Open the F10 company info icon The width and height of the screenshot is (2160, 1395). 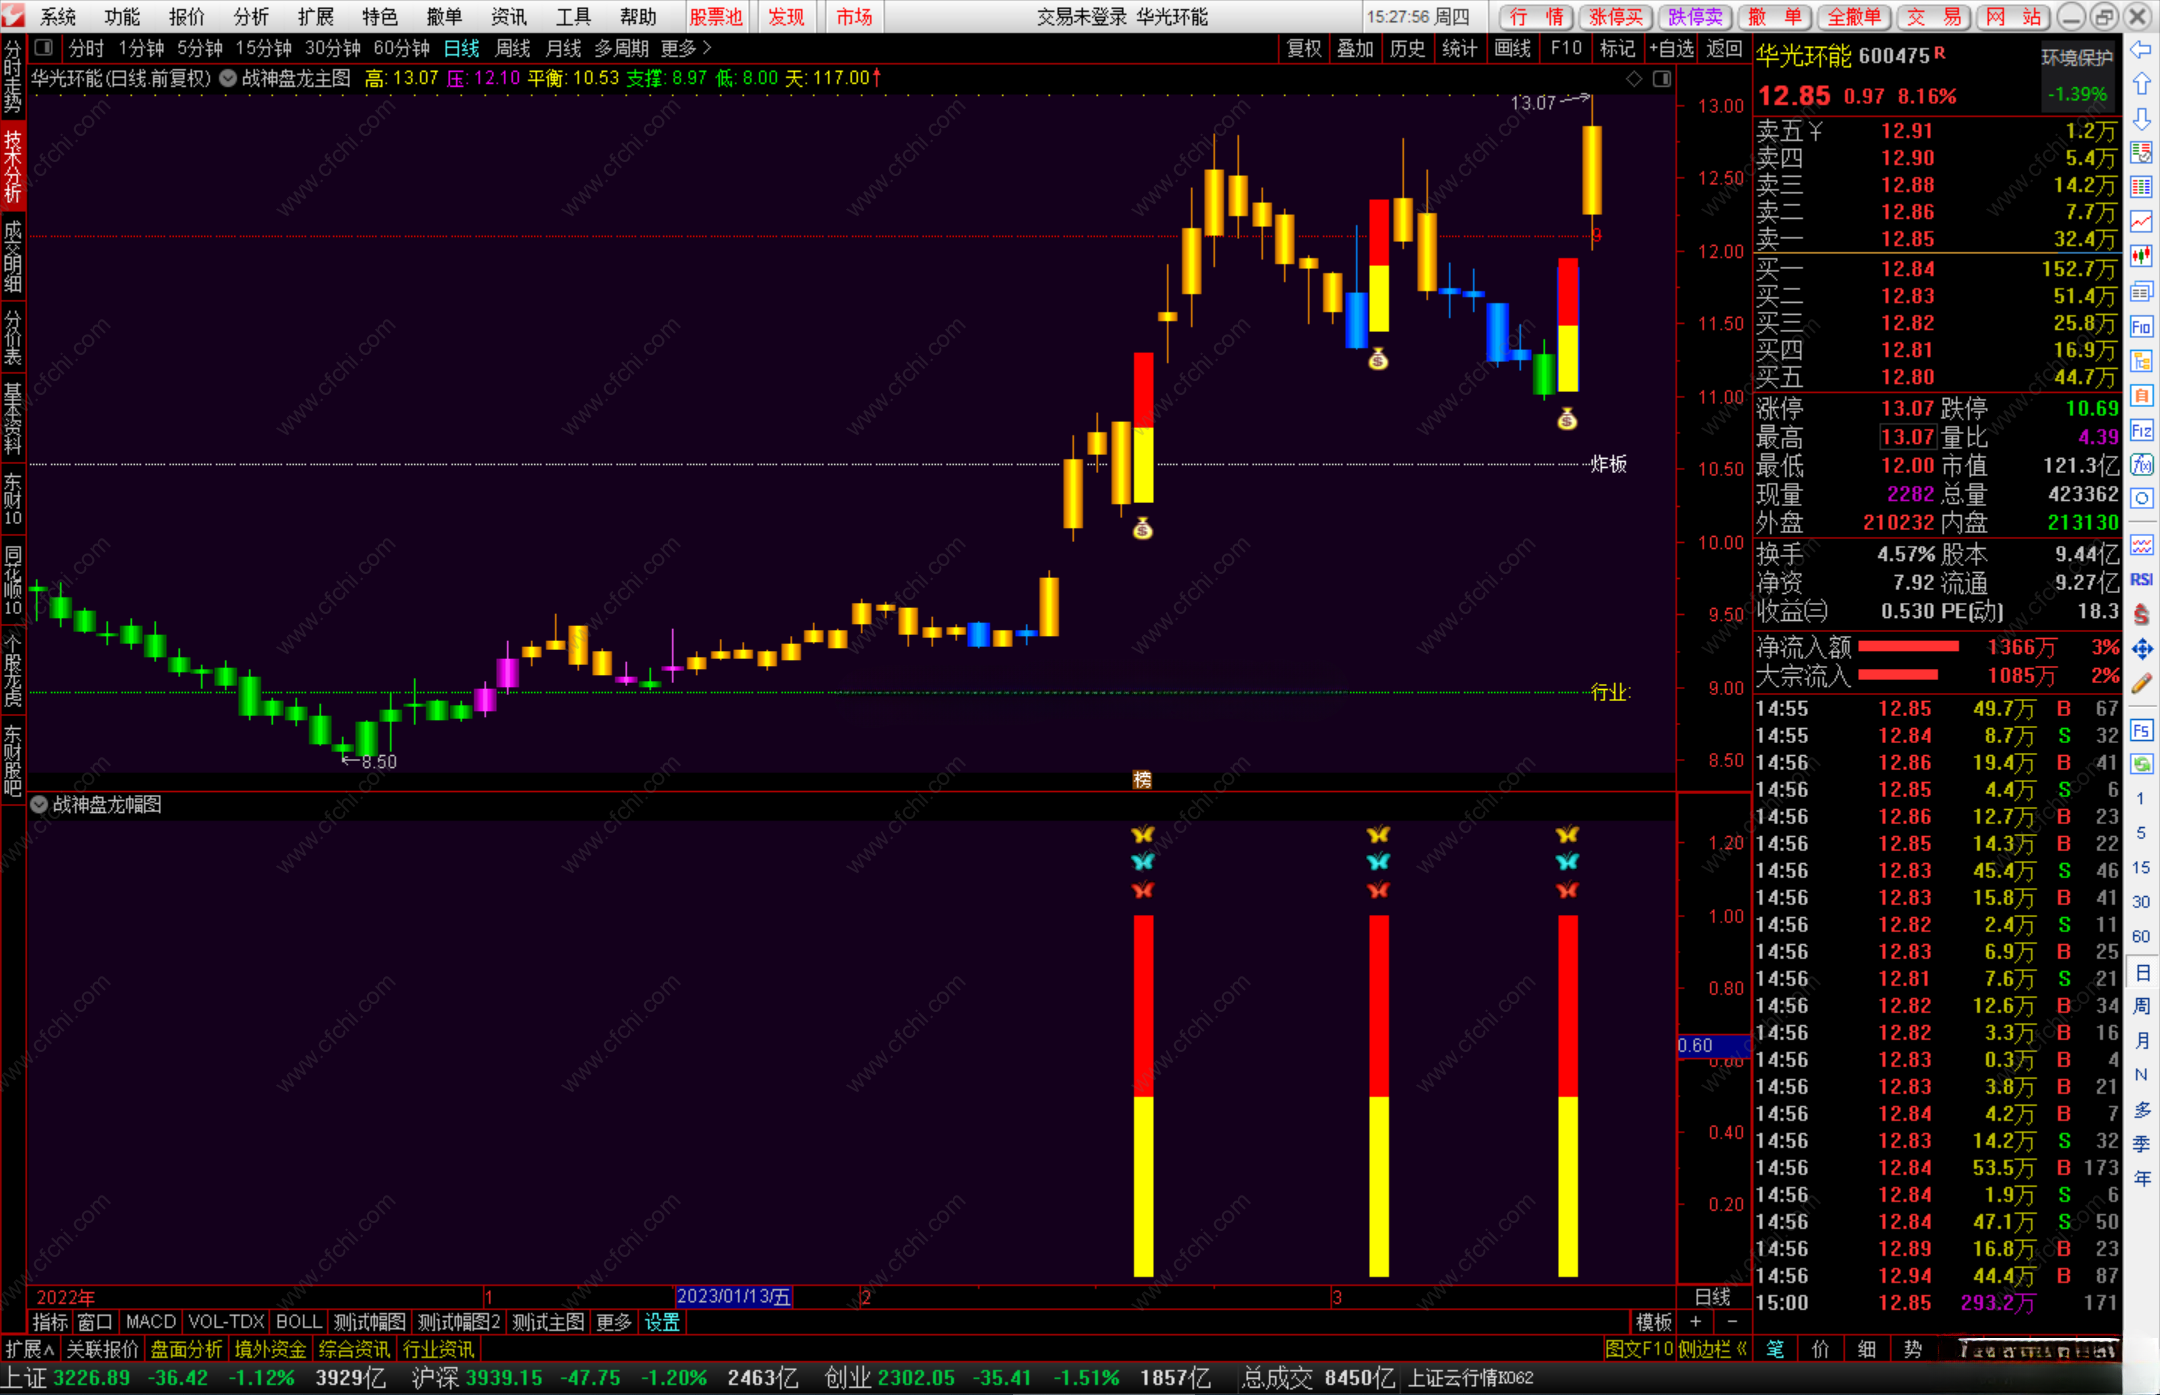coord(2141,327)
